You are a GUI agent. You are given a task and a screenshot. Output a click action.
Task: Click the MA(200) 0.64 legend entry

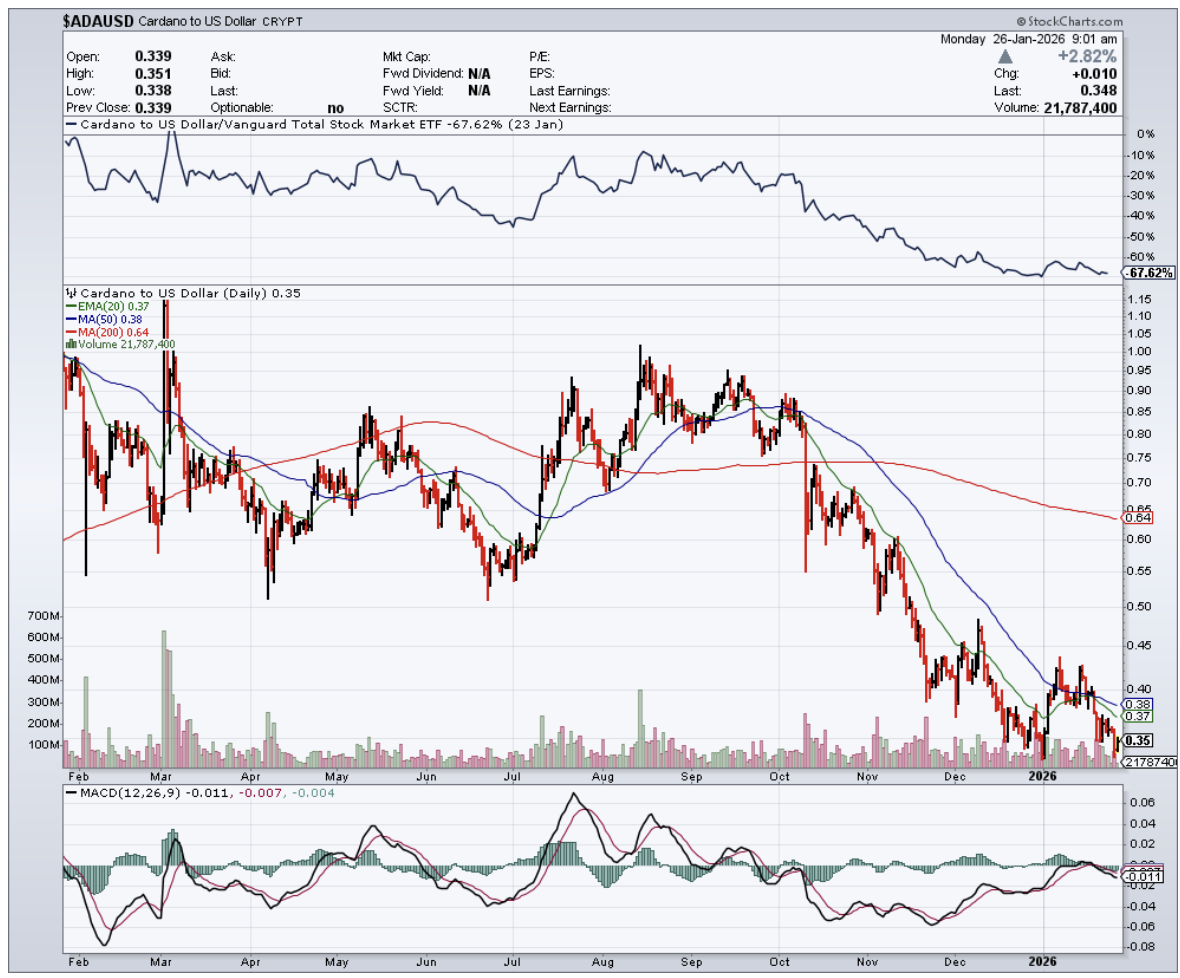coord(113,333)
